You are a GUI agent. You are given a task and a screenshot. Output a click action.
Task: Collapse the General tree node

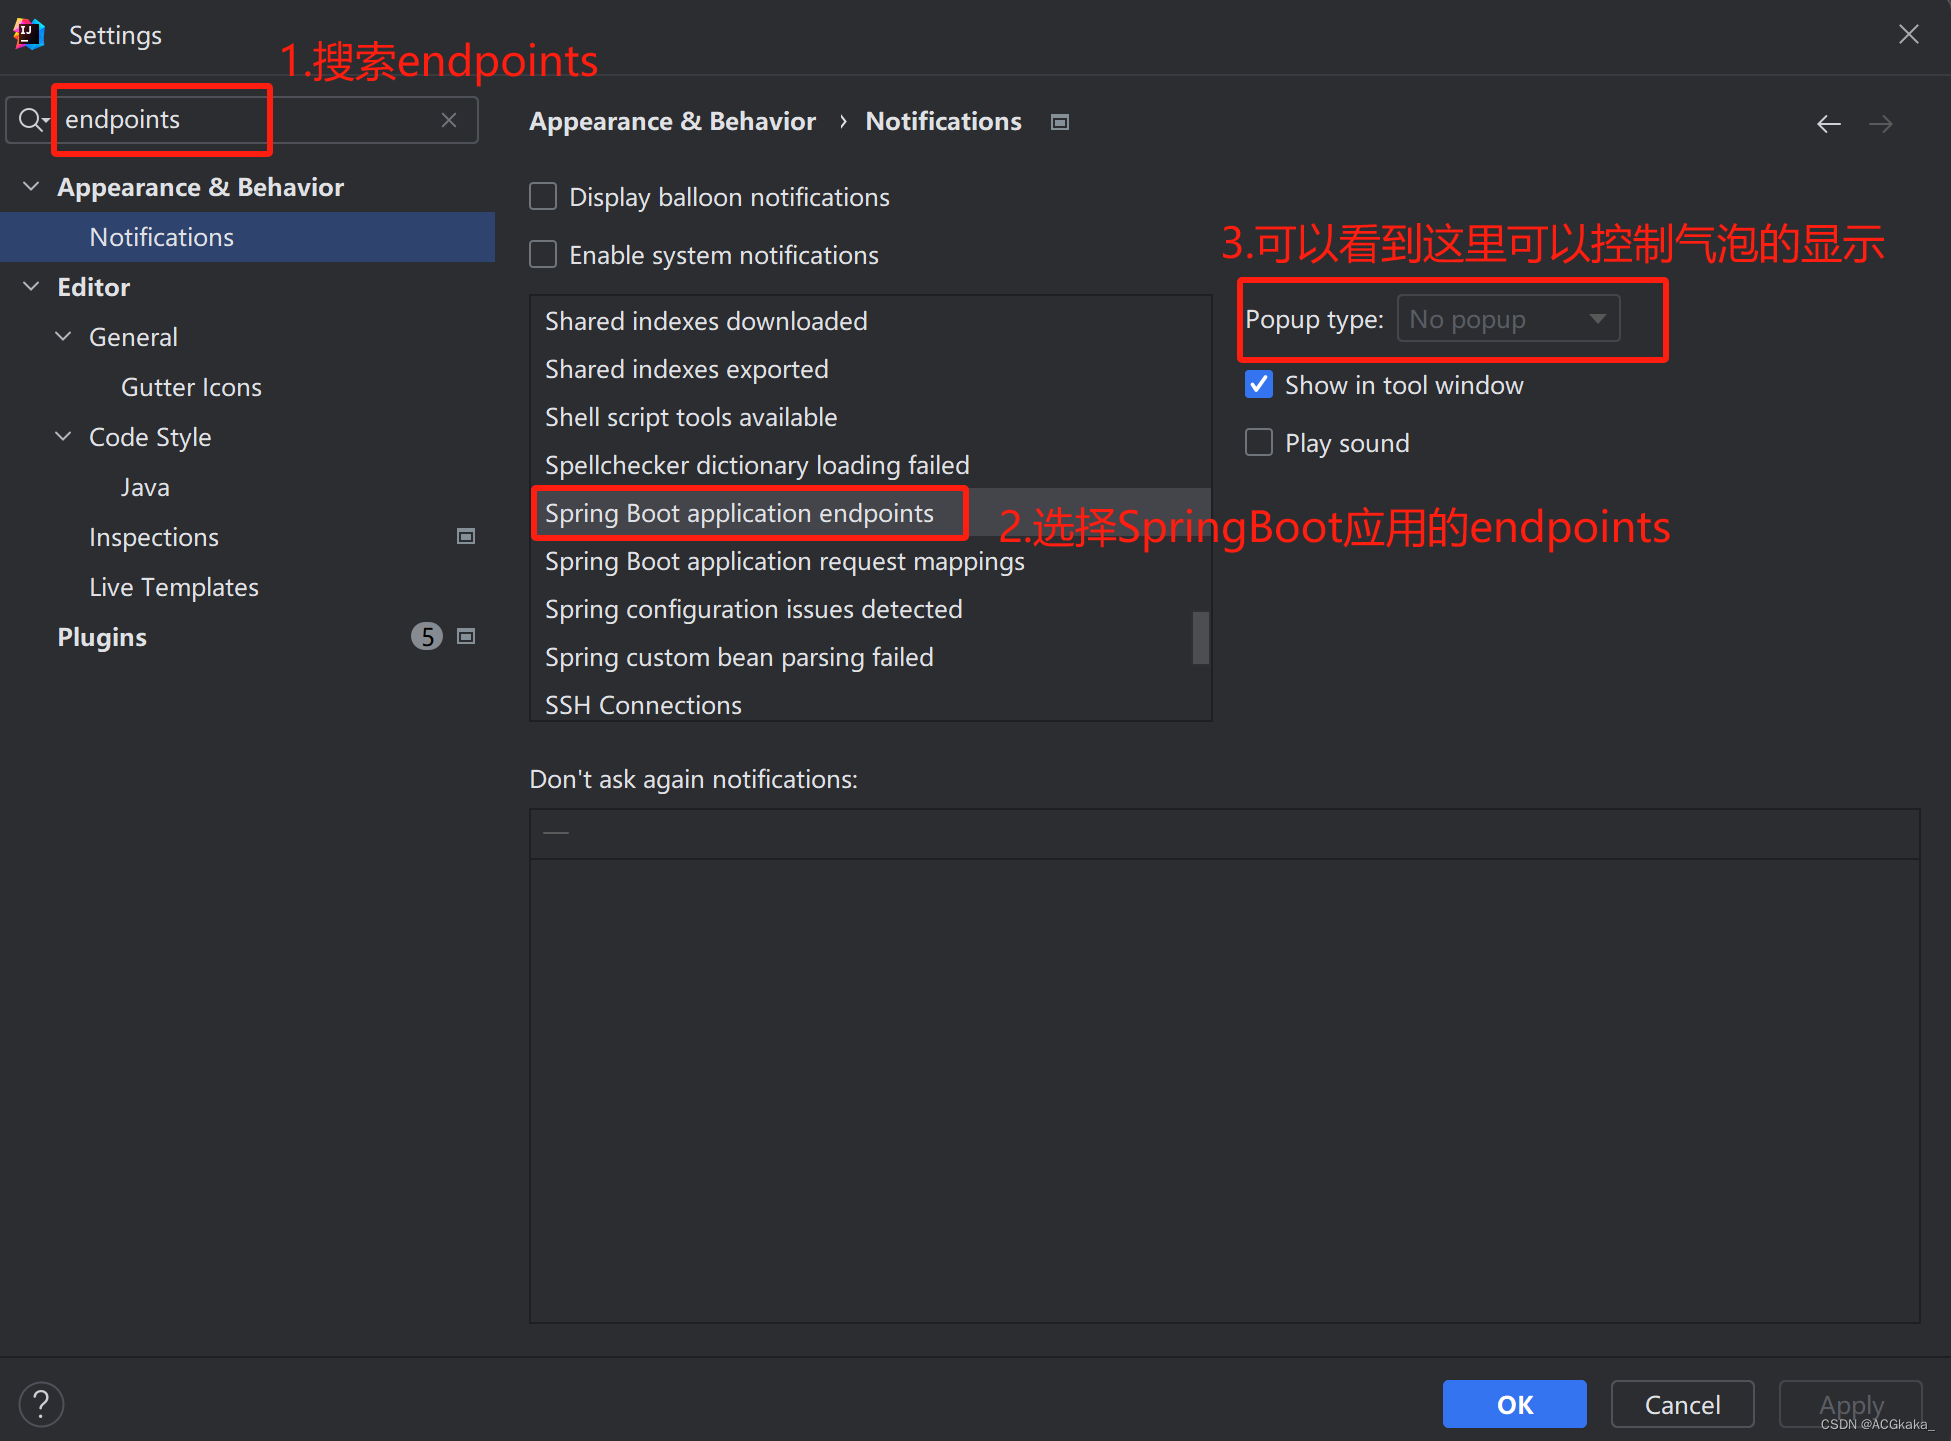pos(63,337)
